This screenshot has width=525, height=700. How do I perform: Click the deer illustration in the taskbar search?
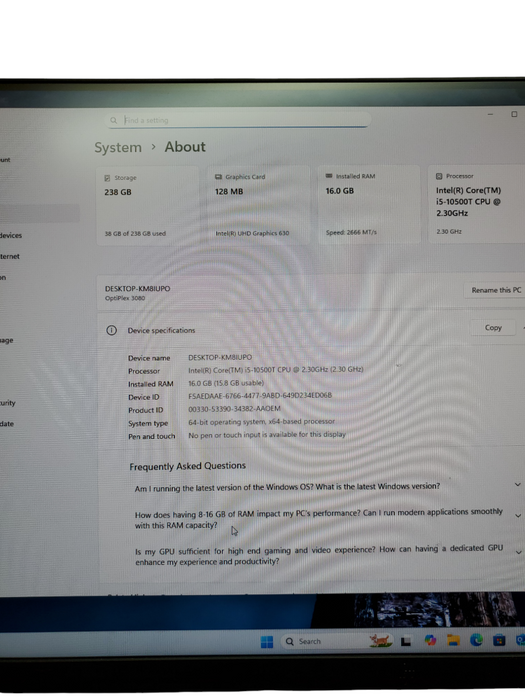click(x=380, y=641)
